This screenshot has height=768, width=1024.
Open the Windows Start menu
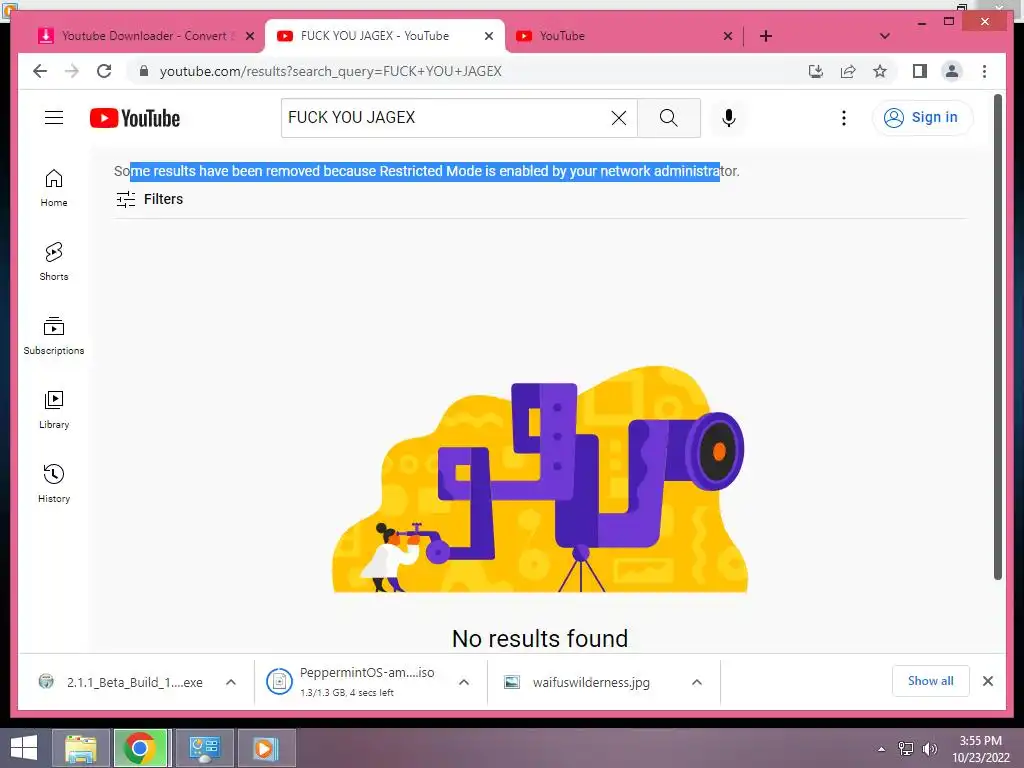tap(24, 748)
